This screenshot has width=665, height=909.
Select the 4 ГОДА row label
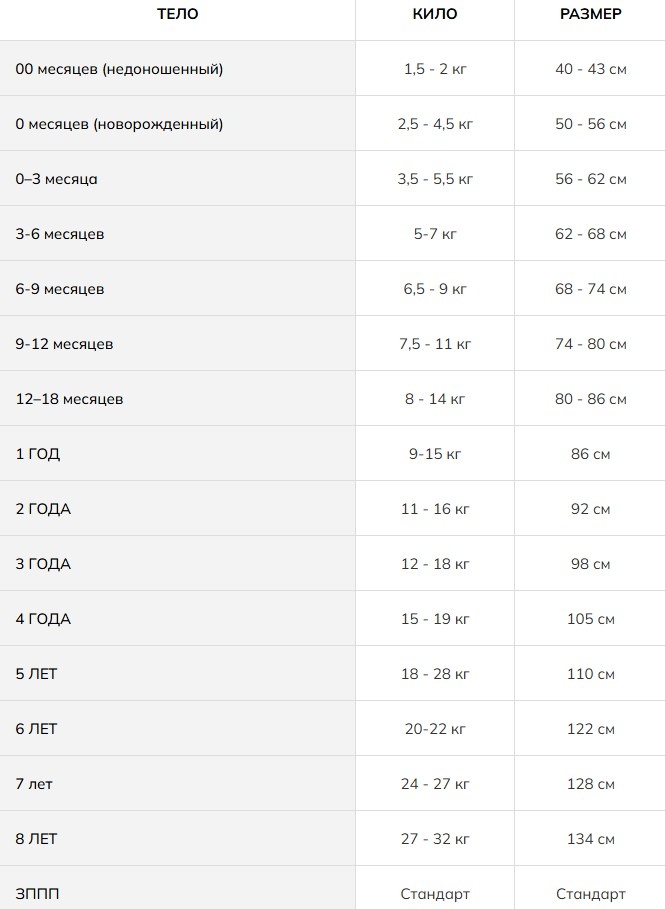click(x=43, y=619)
